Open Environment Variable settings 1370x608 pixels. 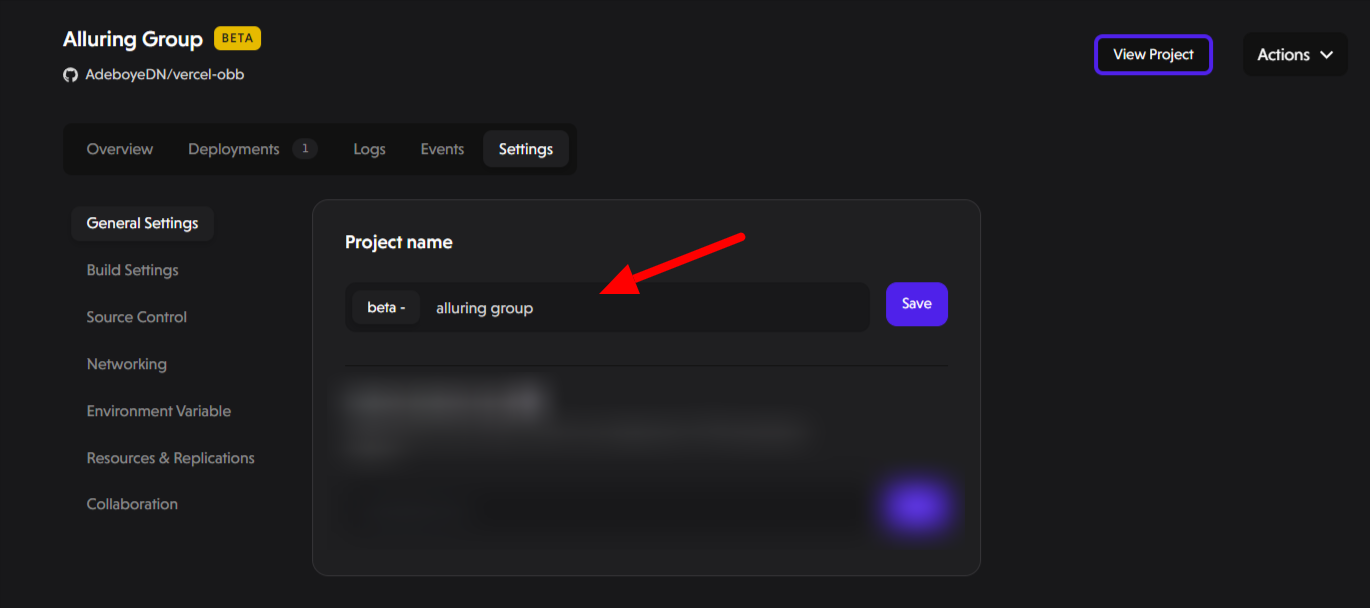[x=159, y=411]
